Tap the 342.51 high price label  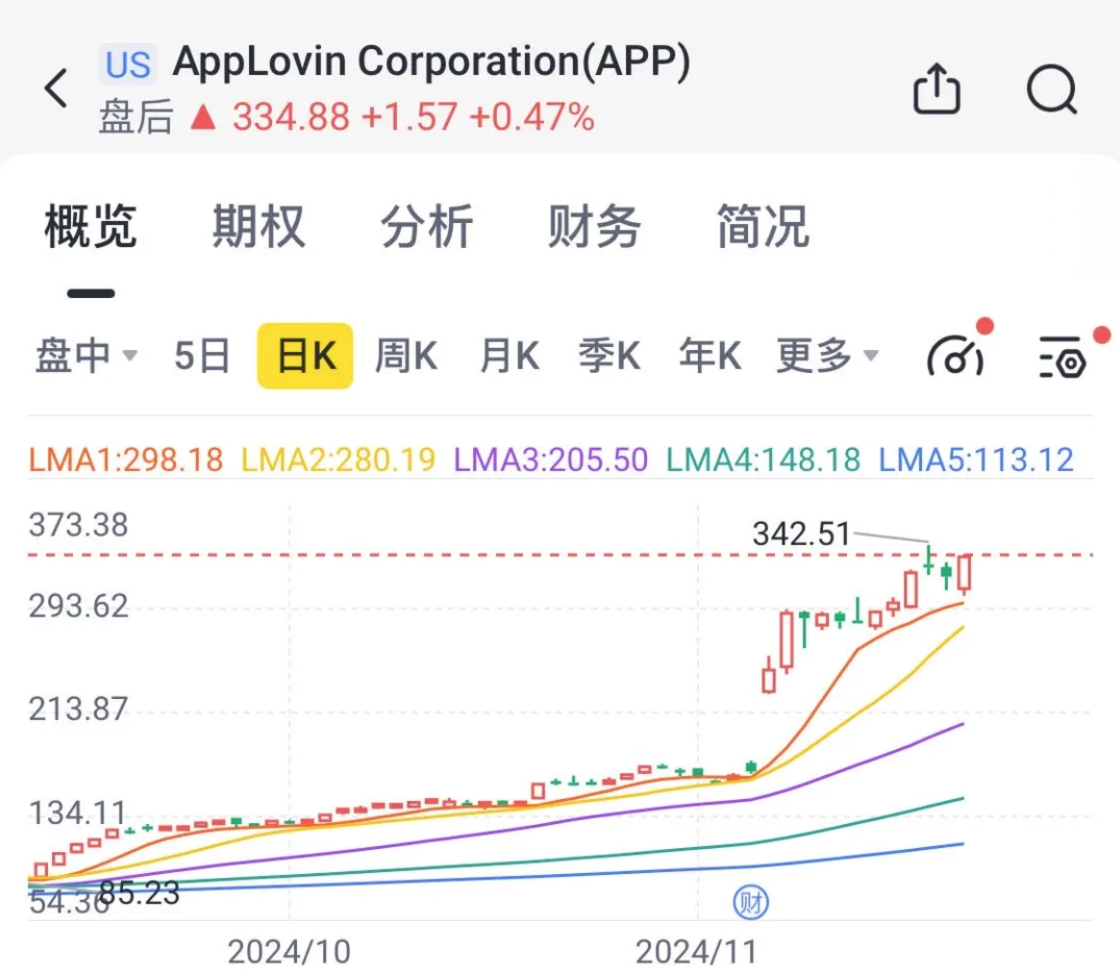coord(801,534)
